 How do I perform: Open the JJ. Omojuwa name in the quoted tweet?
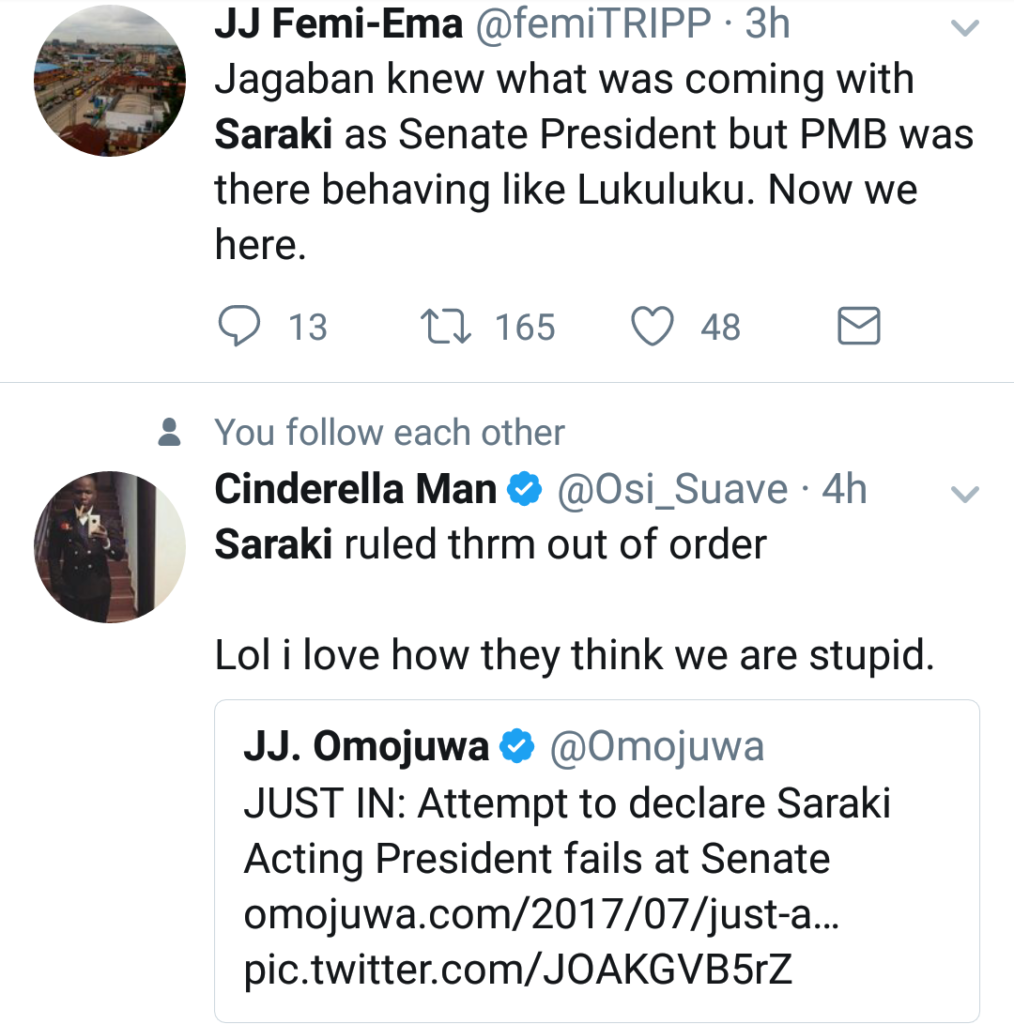tap(367, 746)
